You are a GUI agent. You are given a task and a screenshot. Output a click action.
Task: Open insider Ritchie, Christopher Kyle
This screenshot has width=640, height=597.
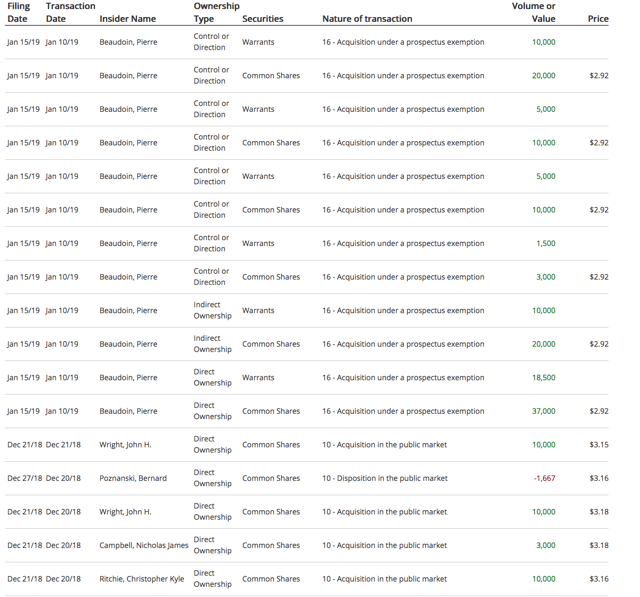click(142, 579)
